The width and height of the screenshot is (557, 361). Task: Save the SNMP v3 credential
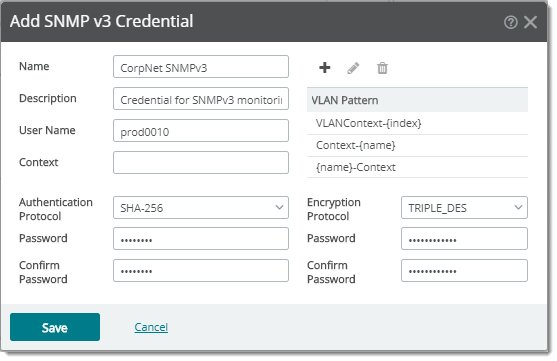pos(55,327)
